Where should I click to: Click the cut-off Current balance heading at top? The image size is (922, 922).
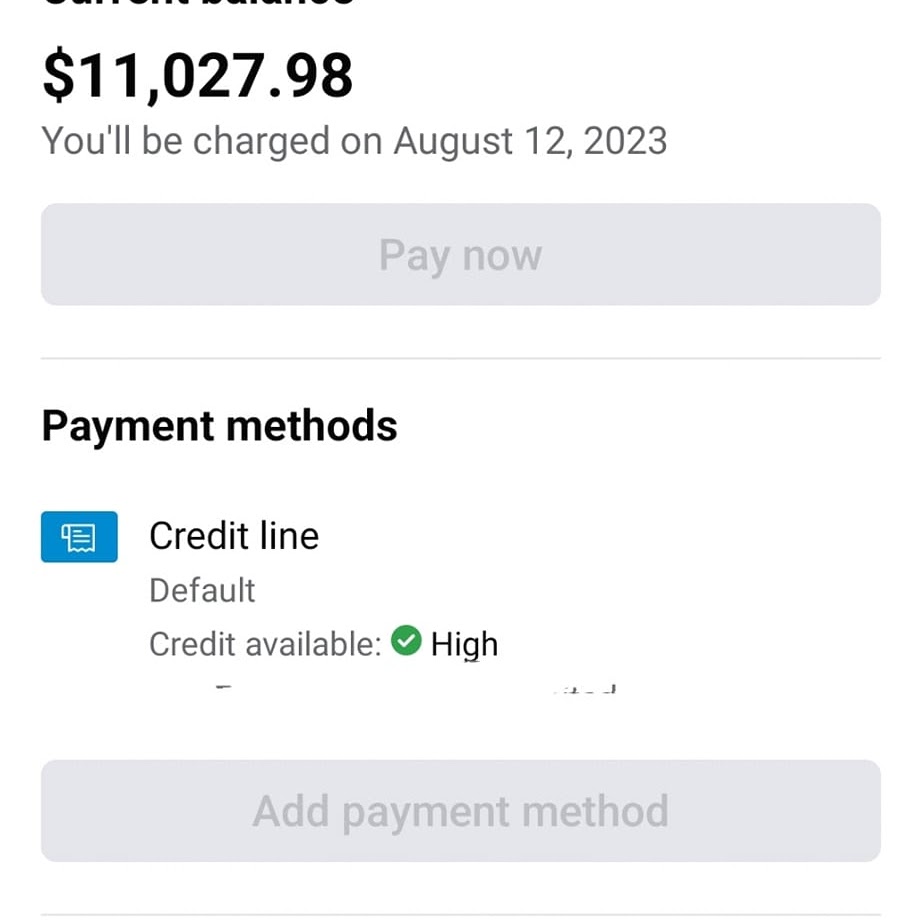tap(198, 4)
